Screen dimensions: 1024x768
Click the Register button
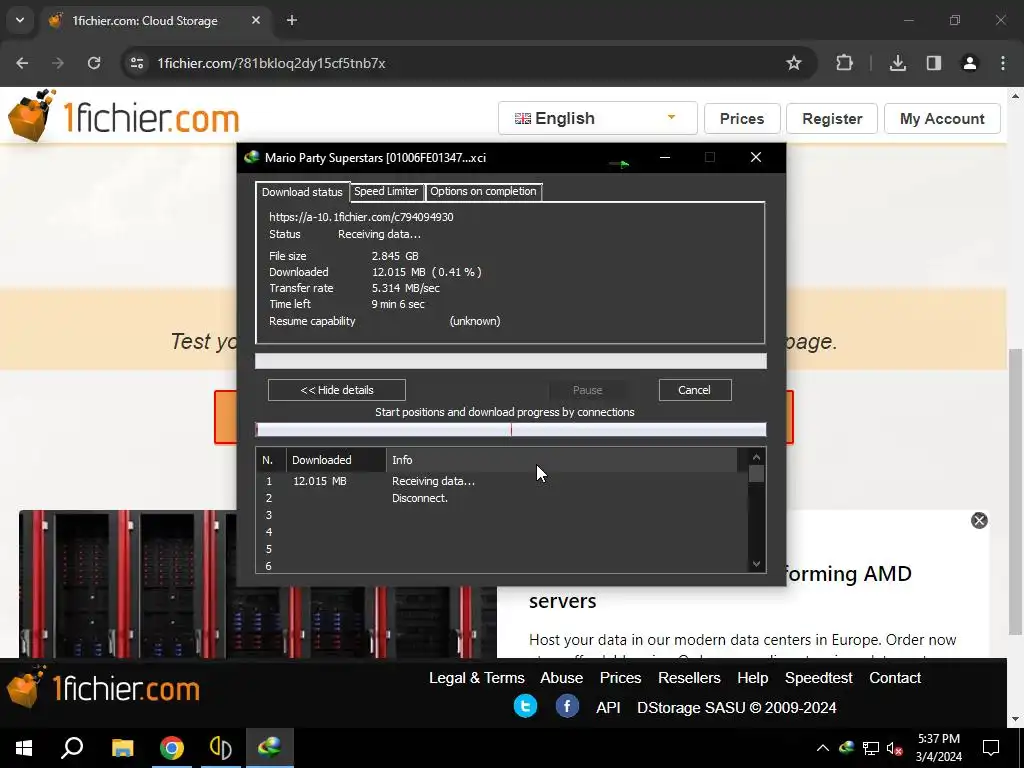(x=832, y=118)
